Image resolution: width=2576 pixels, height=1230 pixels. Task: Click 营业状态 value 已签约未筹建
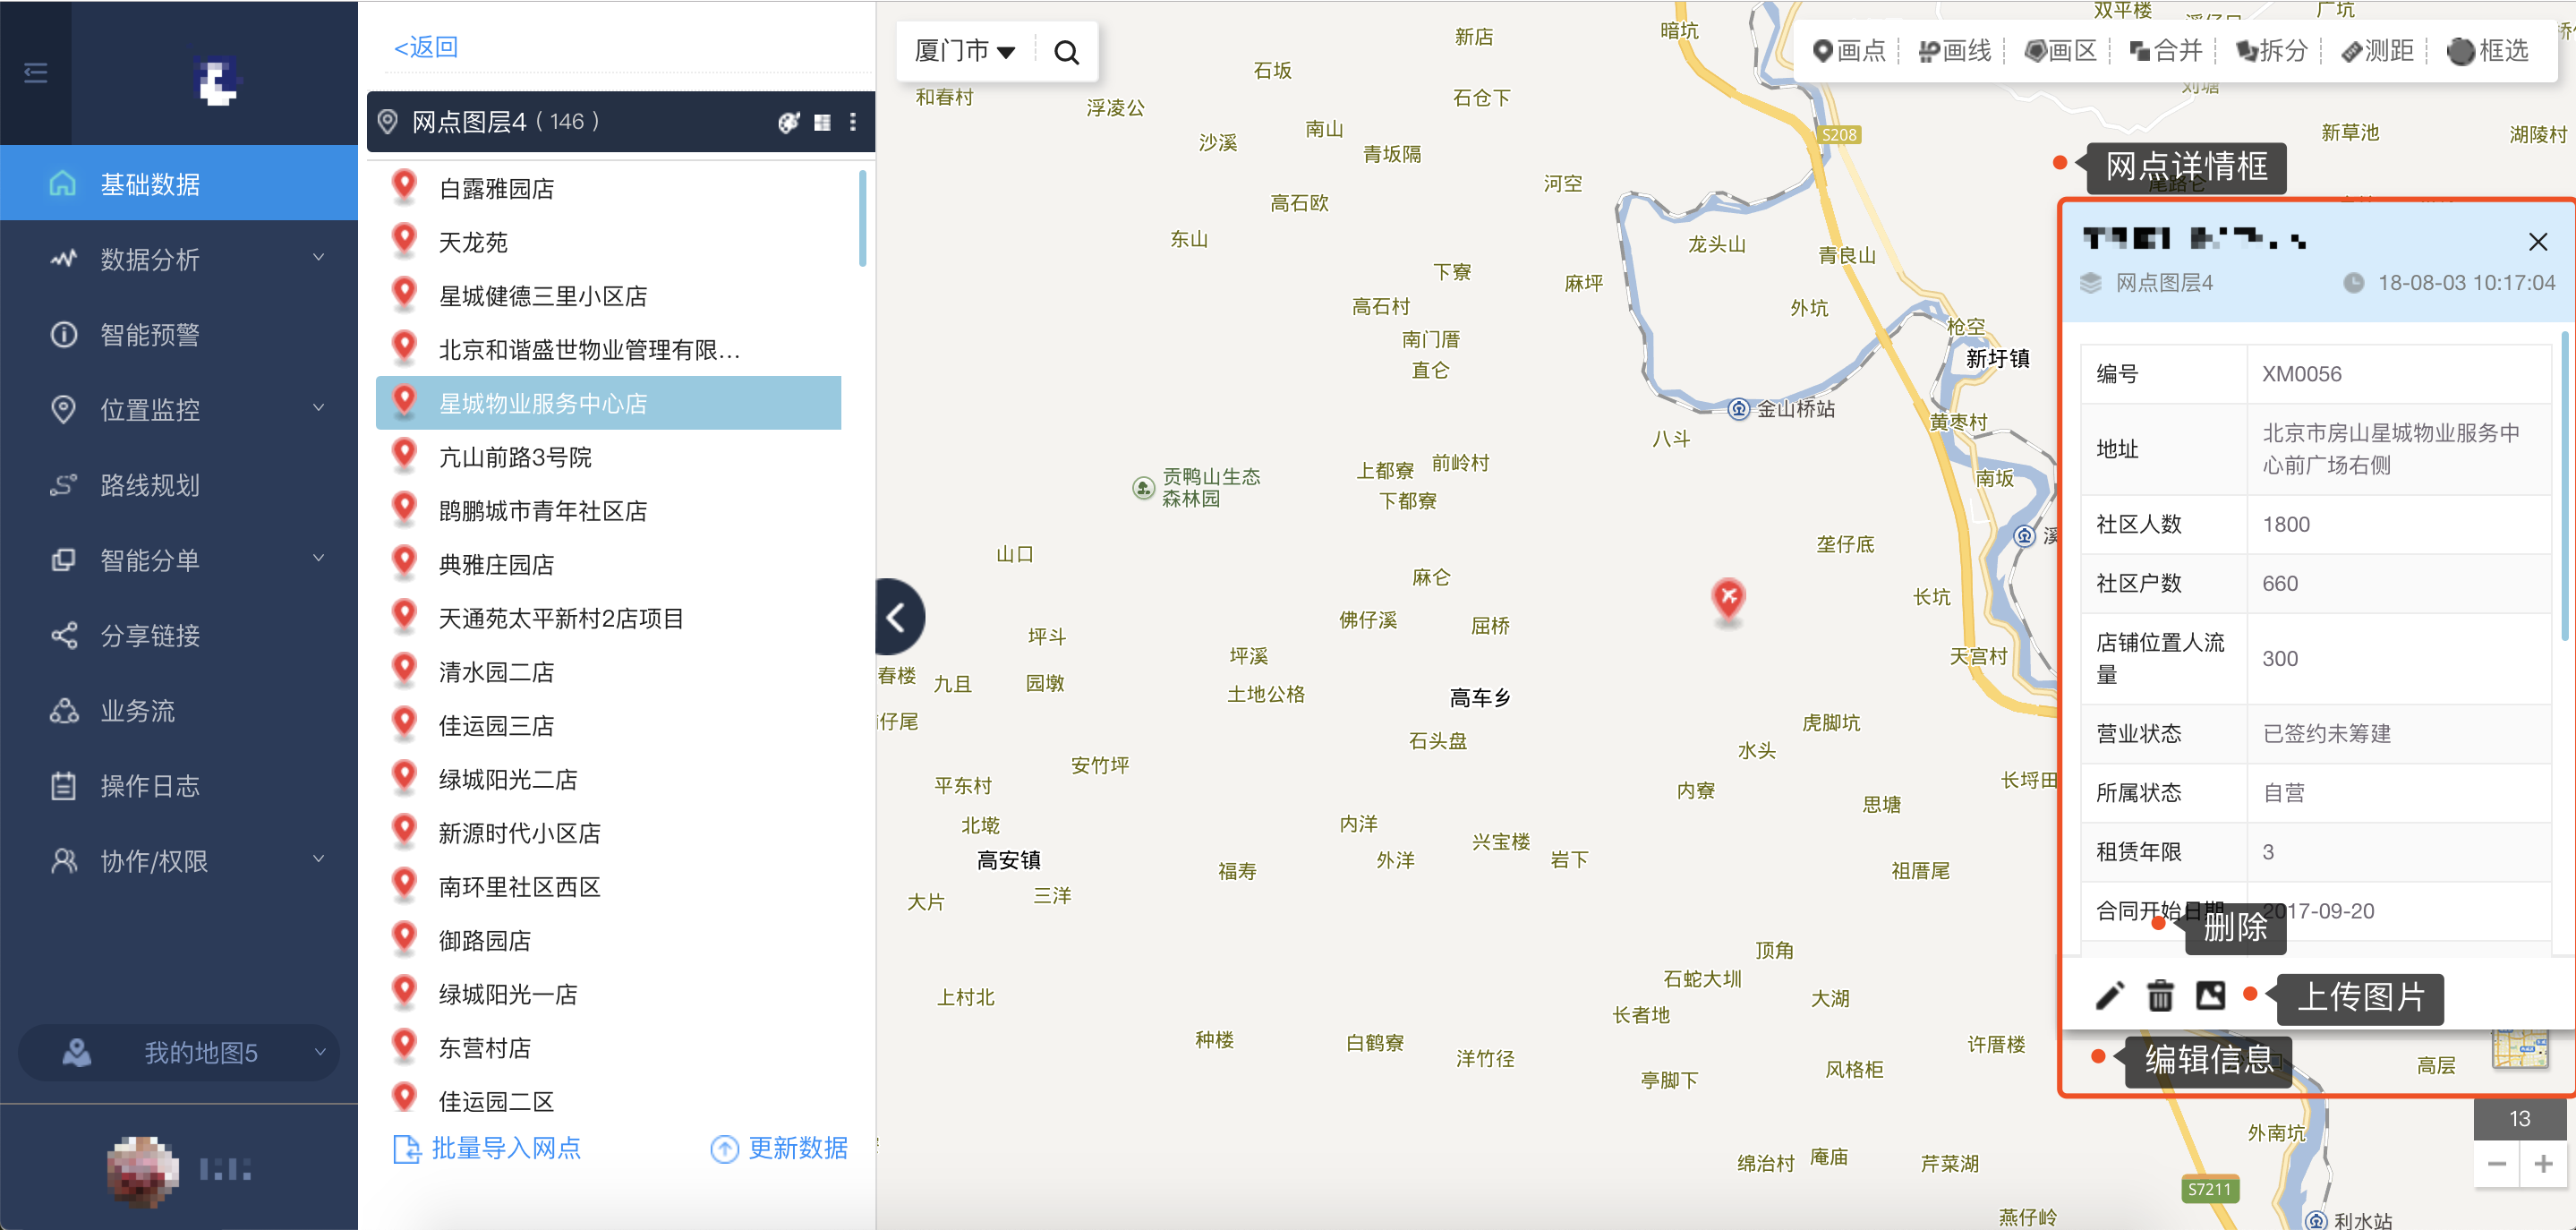tap(2327, 733)
